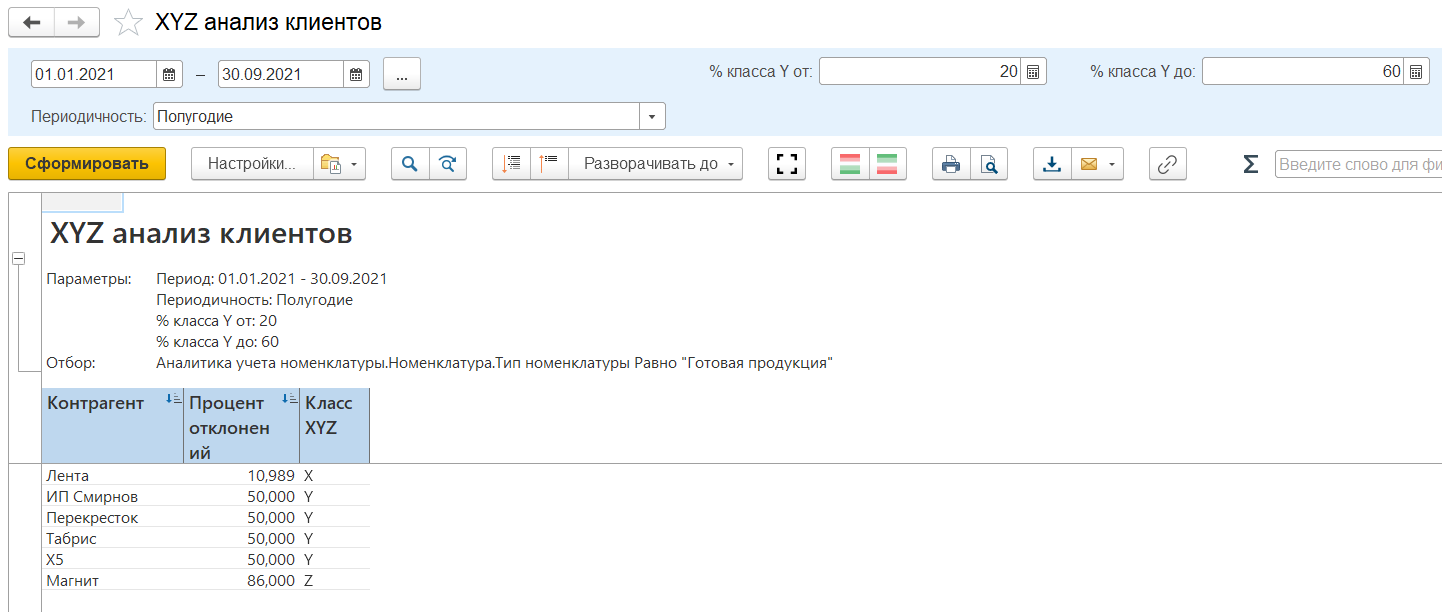The height and width of the screenshot is (612, 1442).
Task: Toggle fullscreen report view
Action: tap(787, 164)
